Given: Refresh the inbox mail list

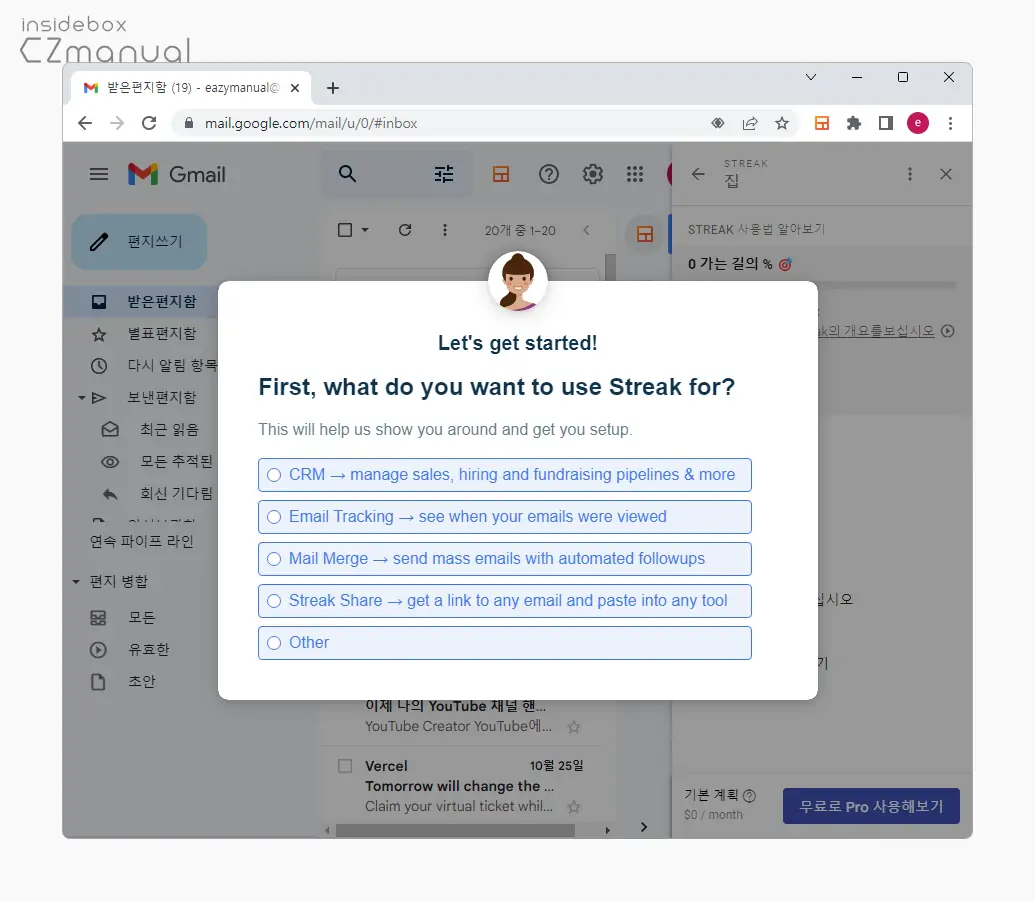Looking at the screenshot, I should point(405,230).
